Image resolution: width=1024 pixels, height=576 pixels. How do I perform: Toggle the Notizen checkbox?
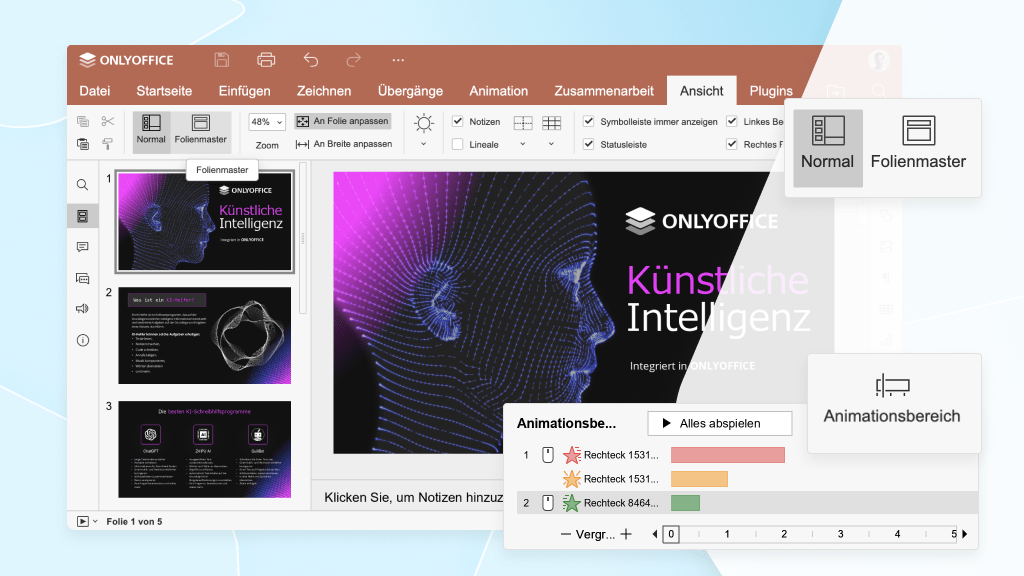click(458, 121)
